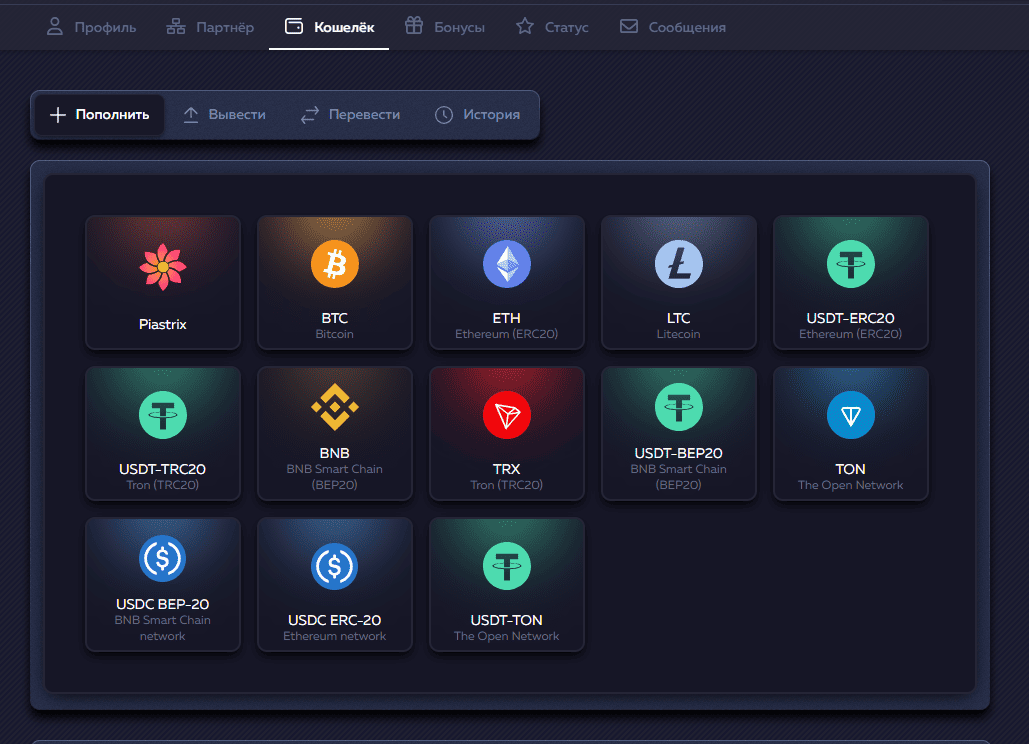Click the LTC label text

click(x=679, y=318)
